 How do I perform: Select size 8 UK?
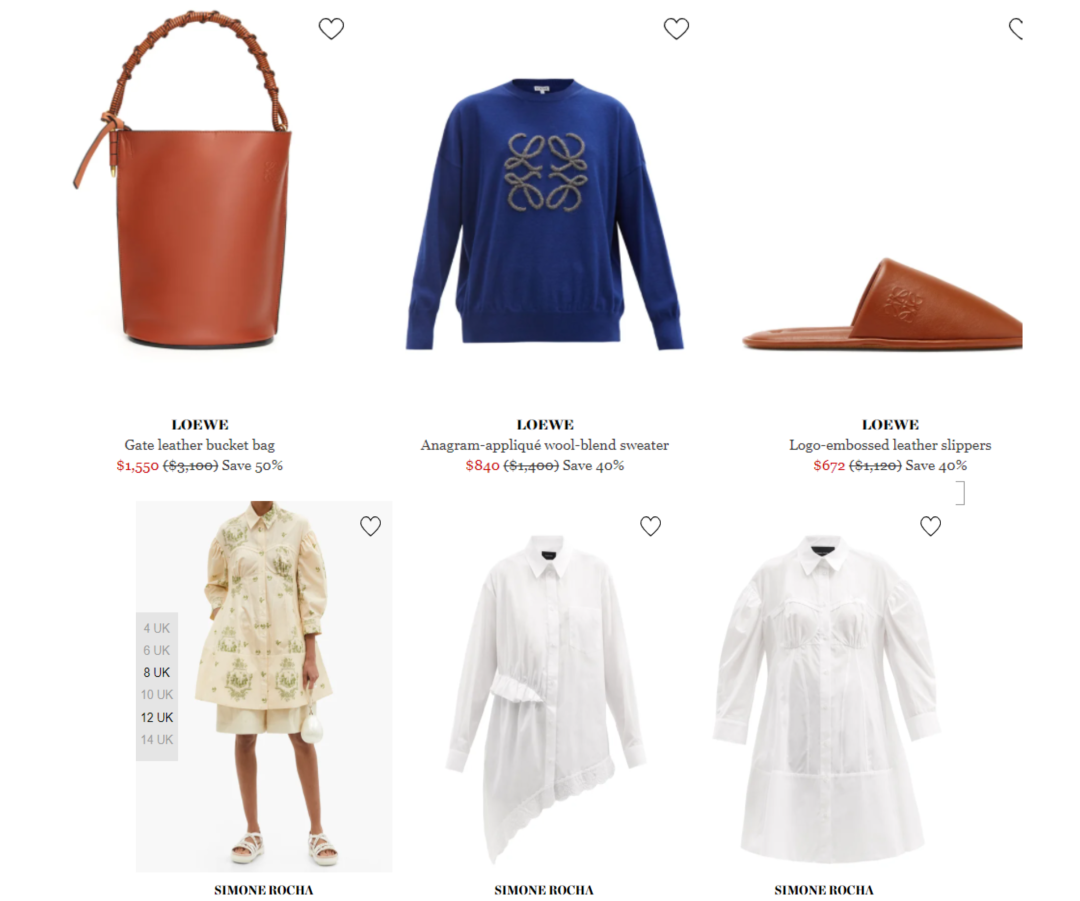(156, 672)
